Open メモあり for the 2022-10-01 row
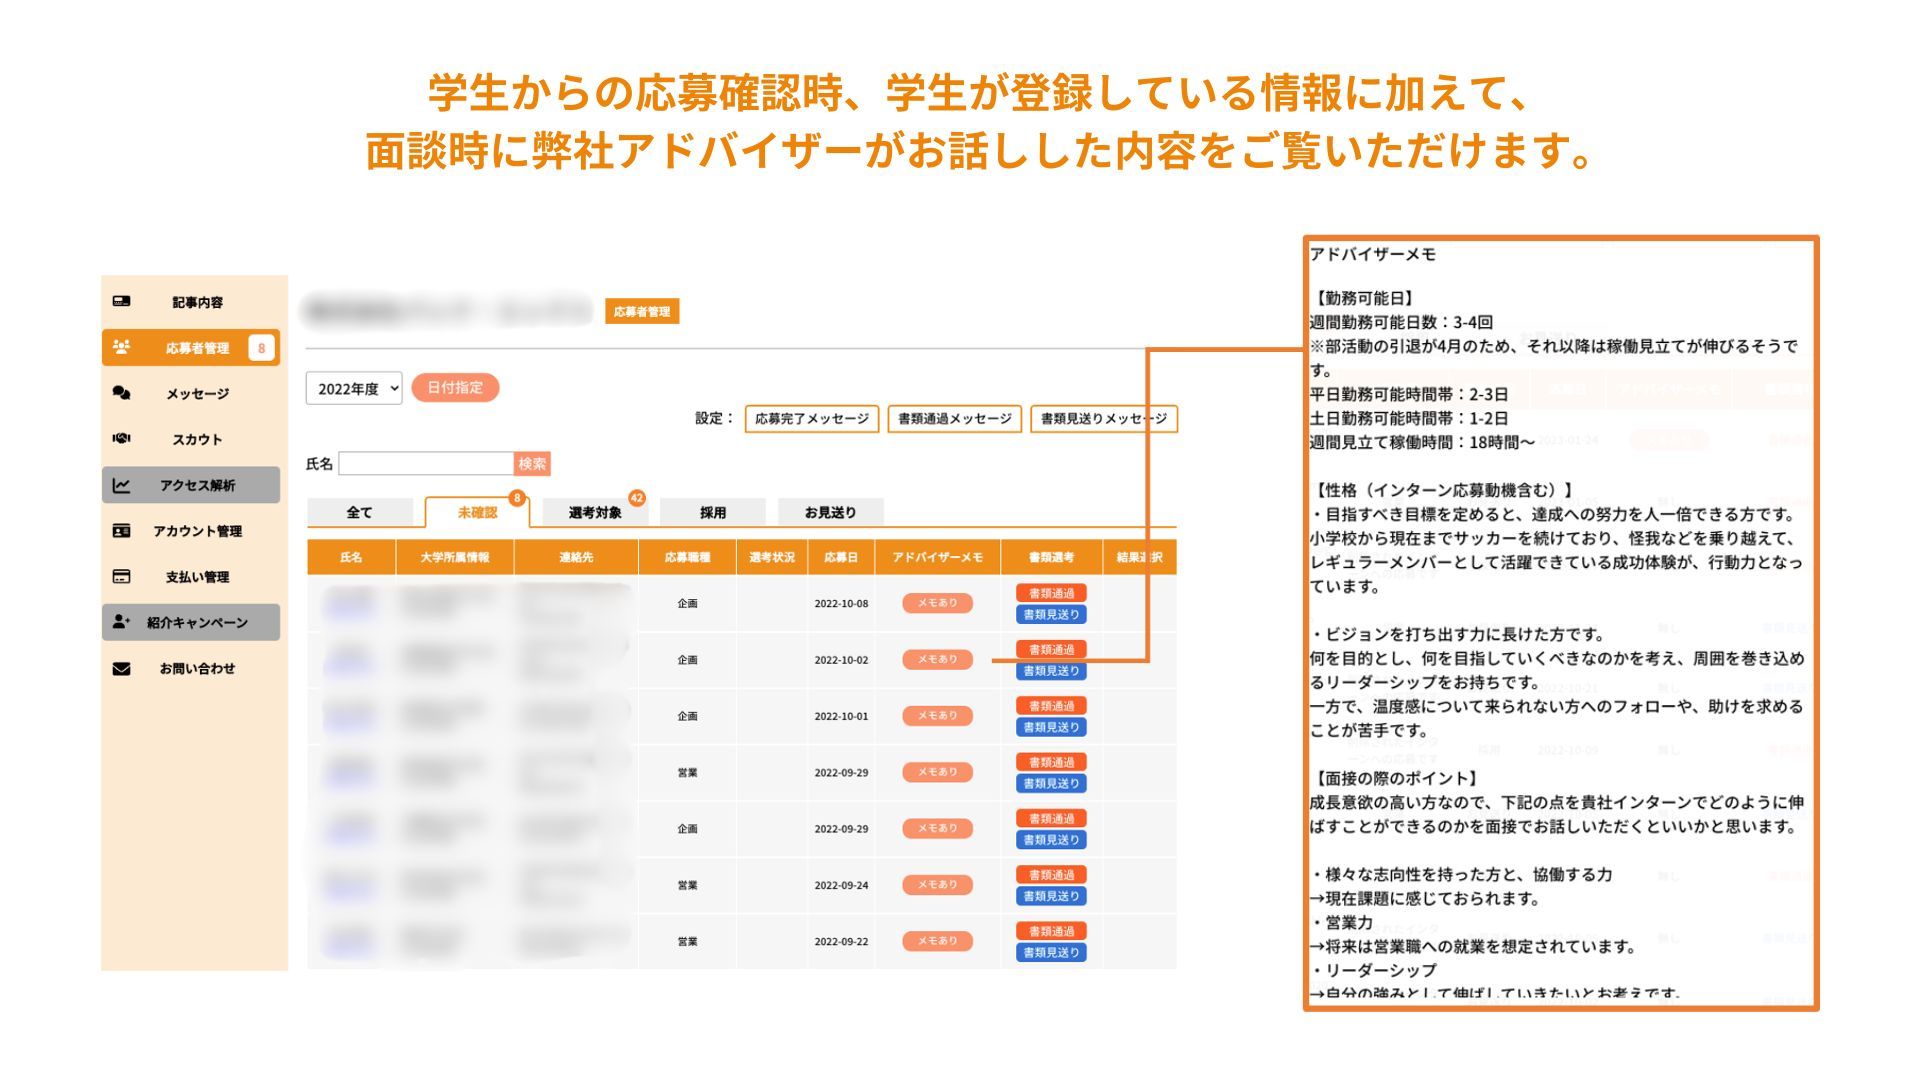 coord(937,715)
